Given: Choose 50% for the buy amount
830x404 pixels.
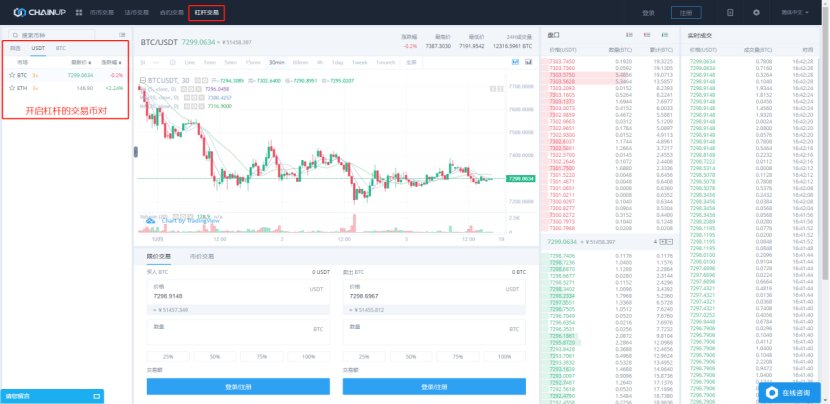Looking at the screenshot, I should 214,357.
